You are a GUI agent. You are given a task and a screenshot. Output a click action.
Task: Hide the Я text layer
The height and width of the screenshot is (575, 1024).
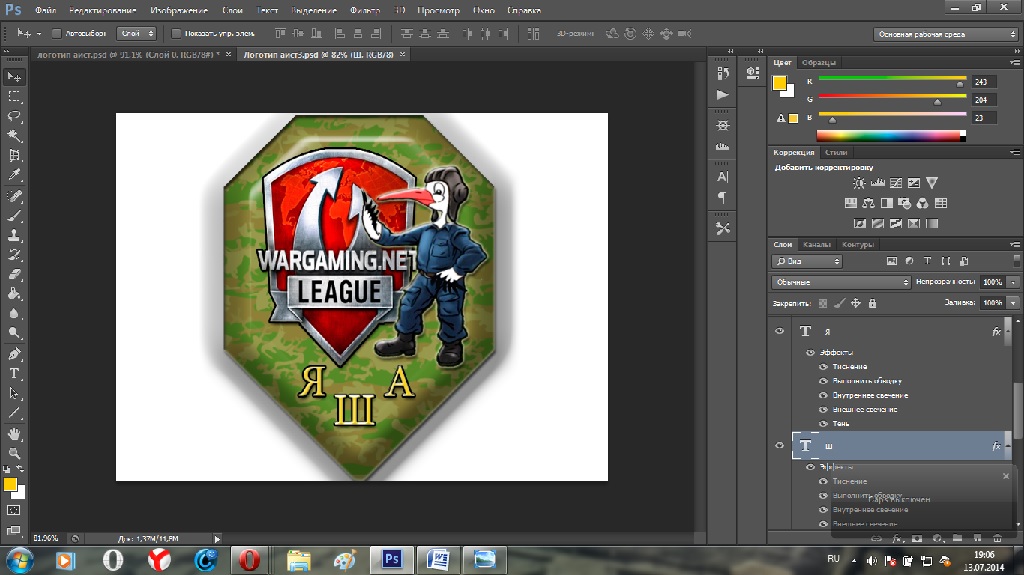(x=779, y=331)
